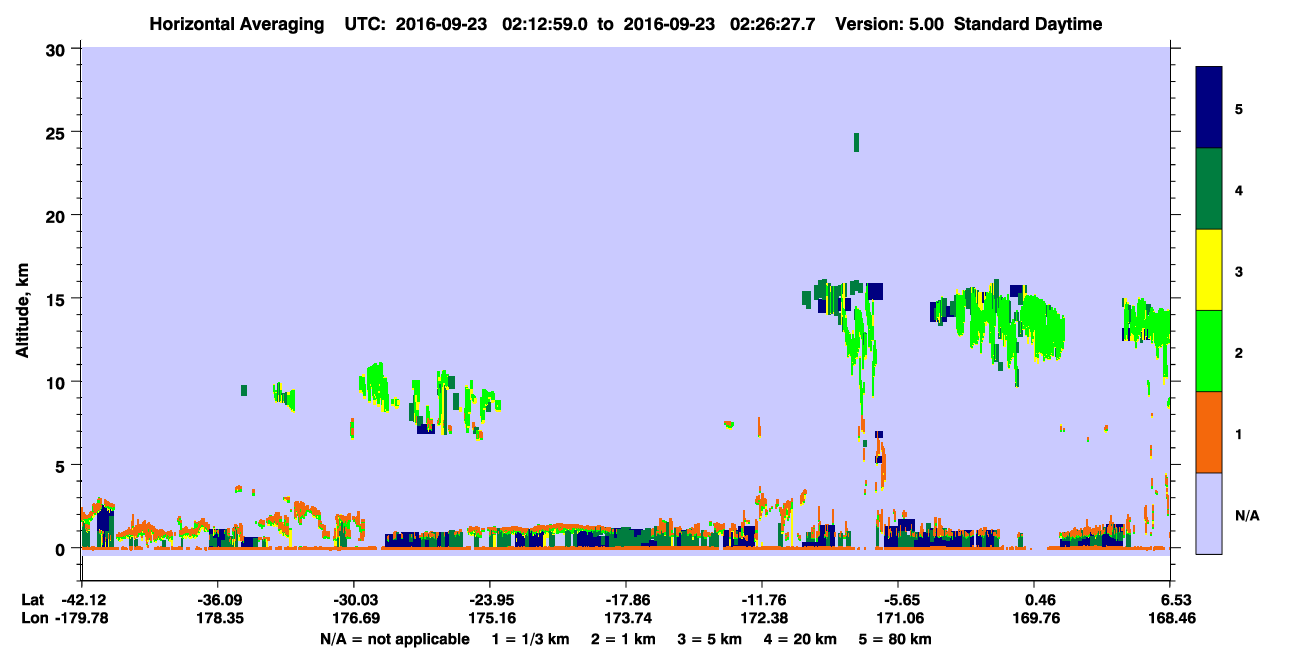Click the isolated dark green feature near 24 km
1300x667 pixels.
click(856, 142)
